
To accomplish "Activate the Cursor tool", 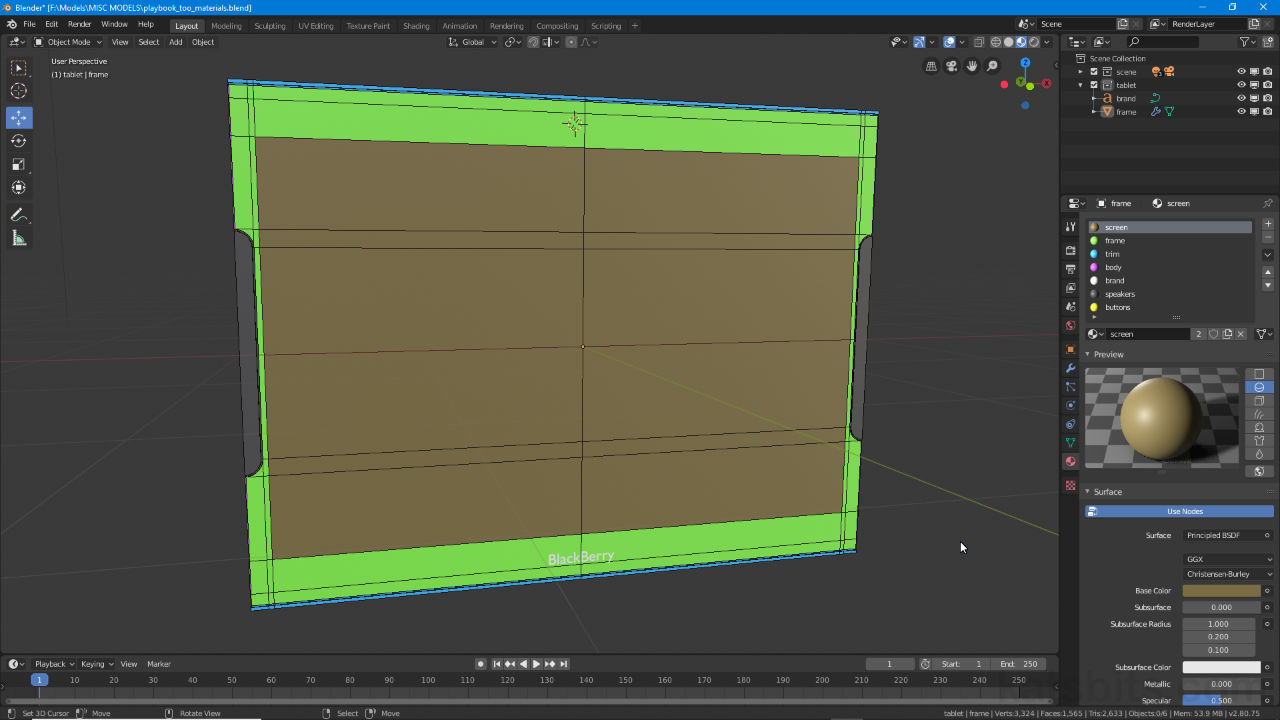I will tap(18, 90).
